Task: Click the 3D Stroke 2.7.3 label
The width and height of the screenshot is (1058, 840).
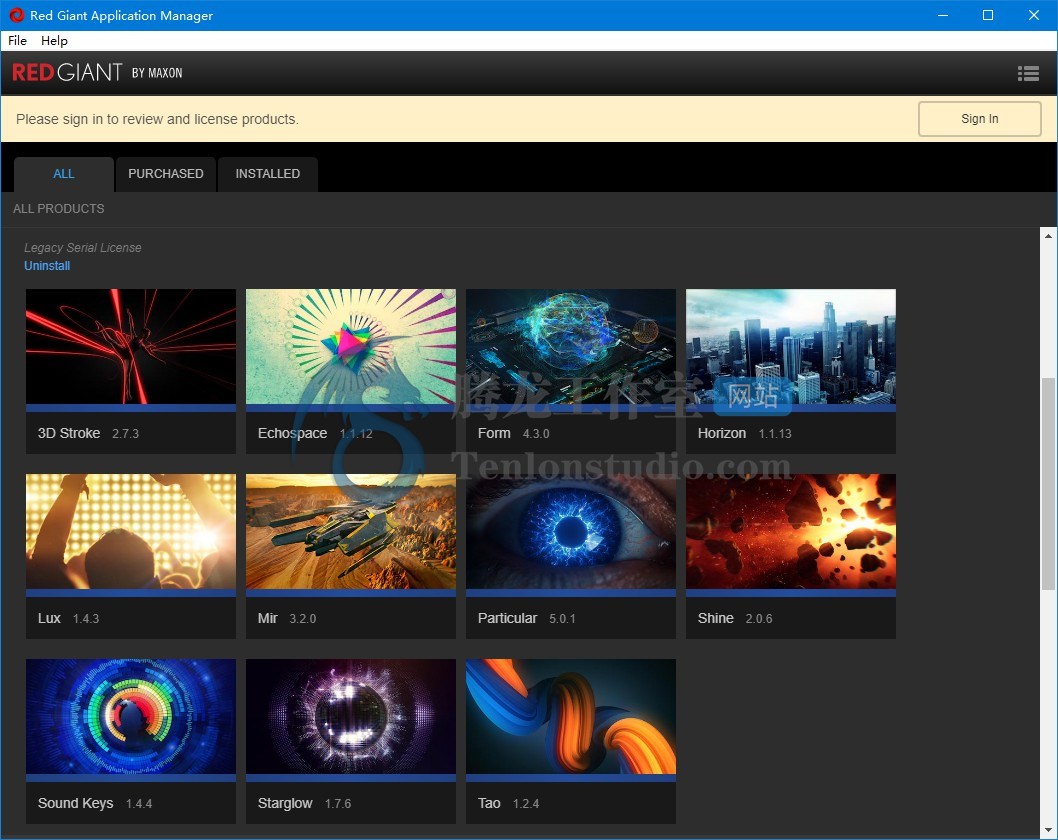Action: click(x=88, y=433)
